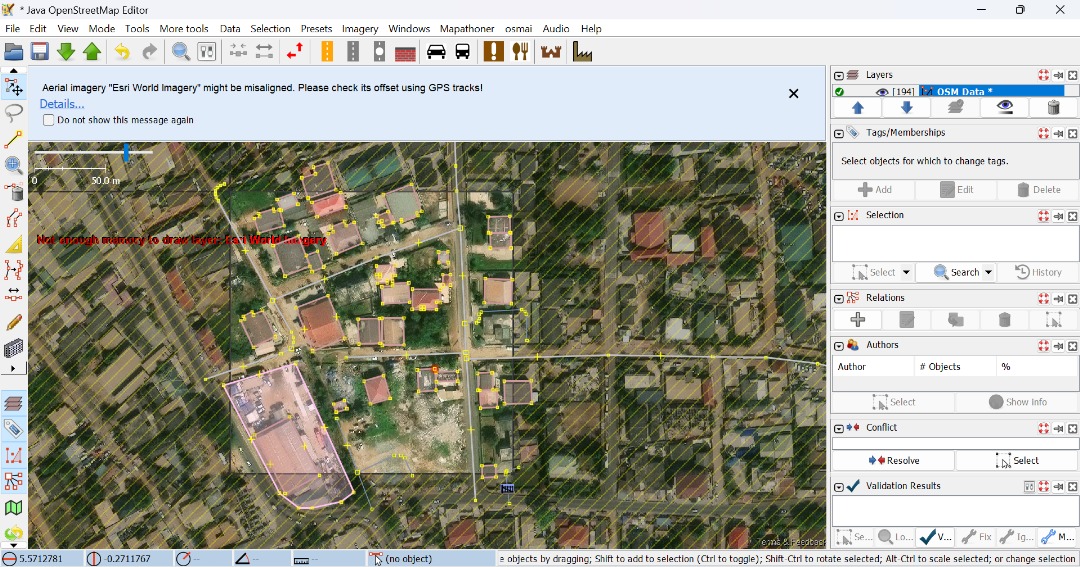The width and height of the screenshot is (1080, 567).
Task: Click the red arrows reverse/swap icon
Action: 295,52
